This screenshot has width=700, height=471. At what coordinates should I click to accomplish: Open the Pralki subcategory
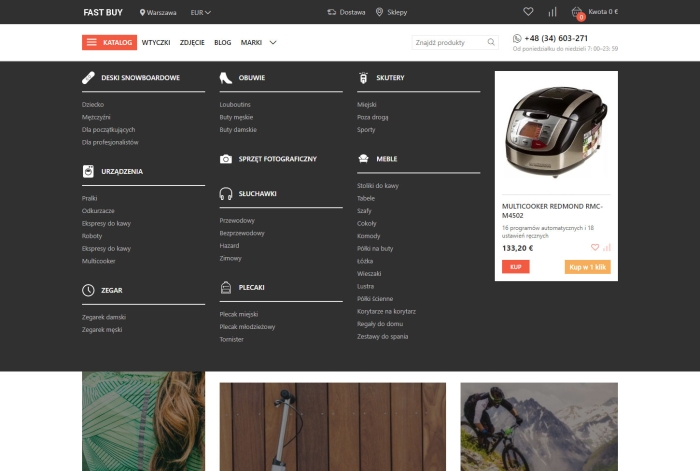click(90, 198)
